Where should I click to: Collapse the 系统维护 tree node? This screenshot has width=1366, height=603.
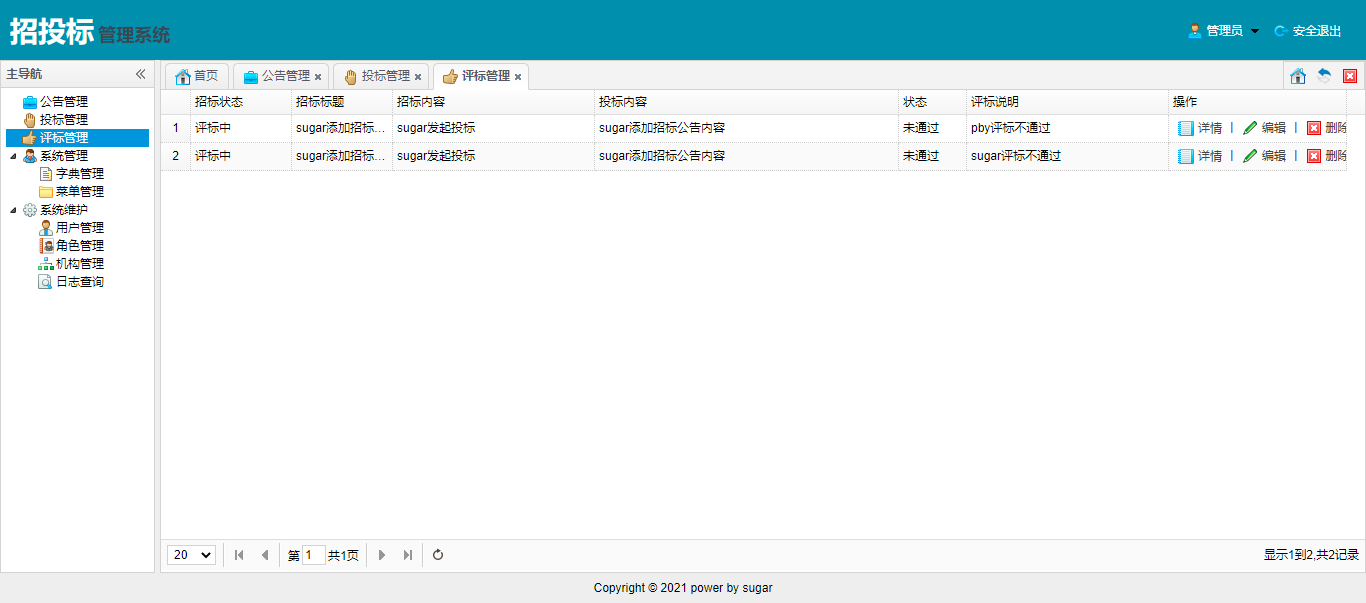tap(13, 210)
